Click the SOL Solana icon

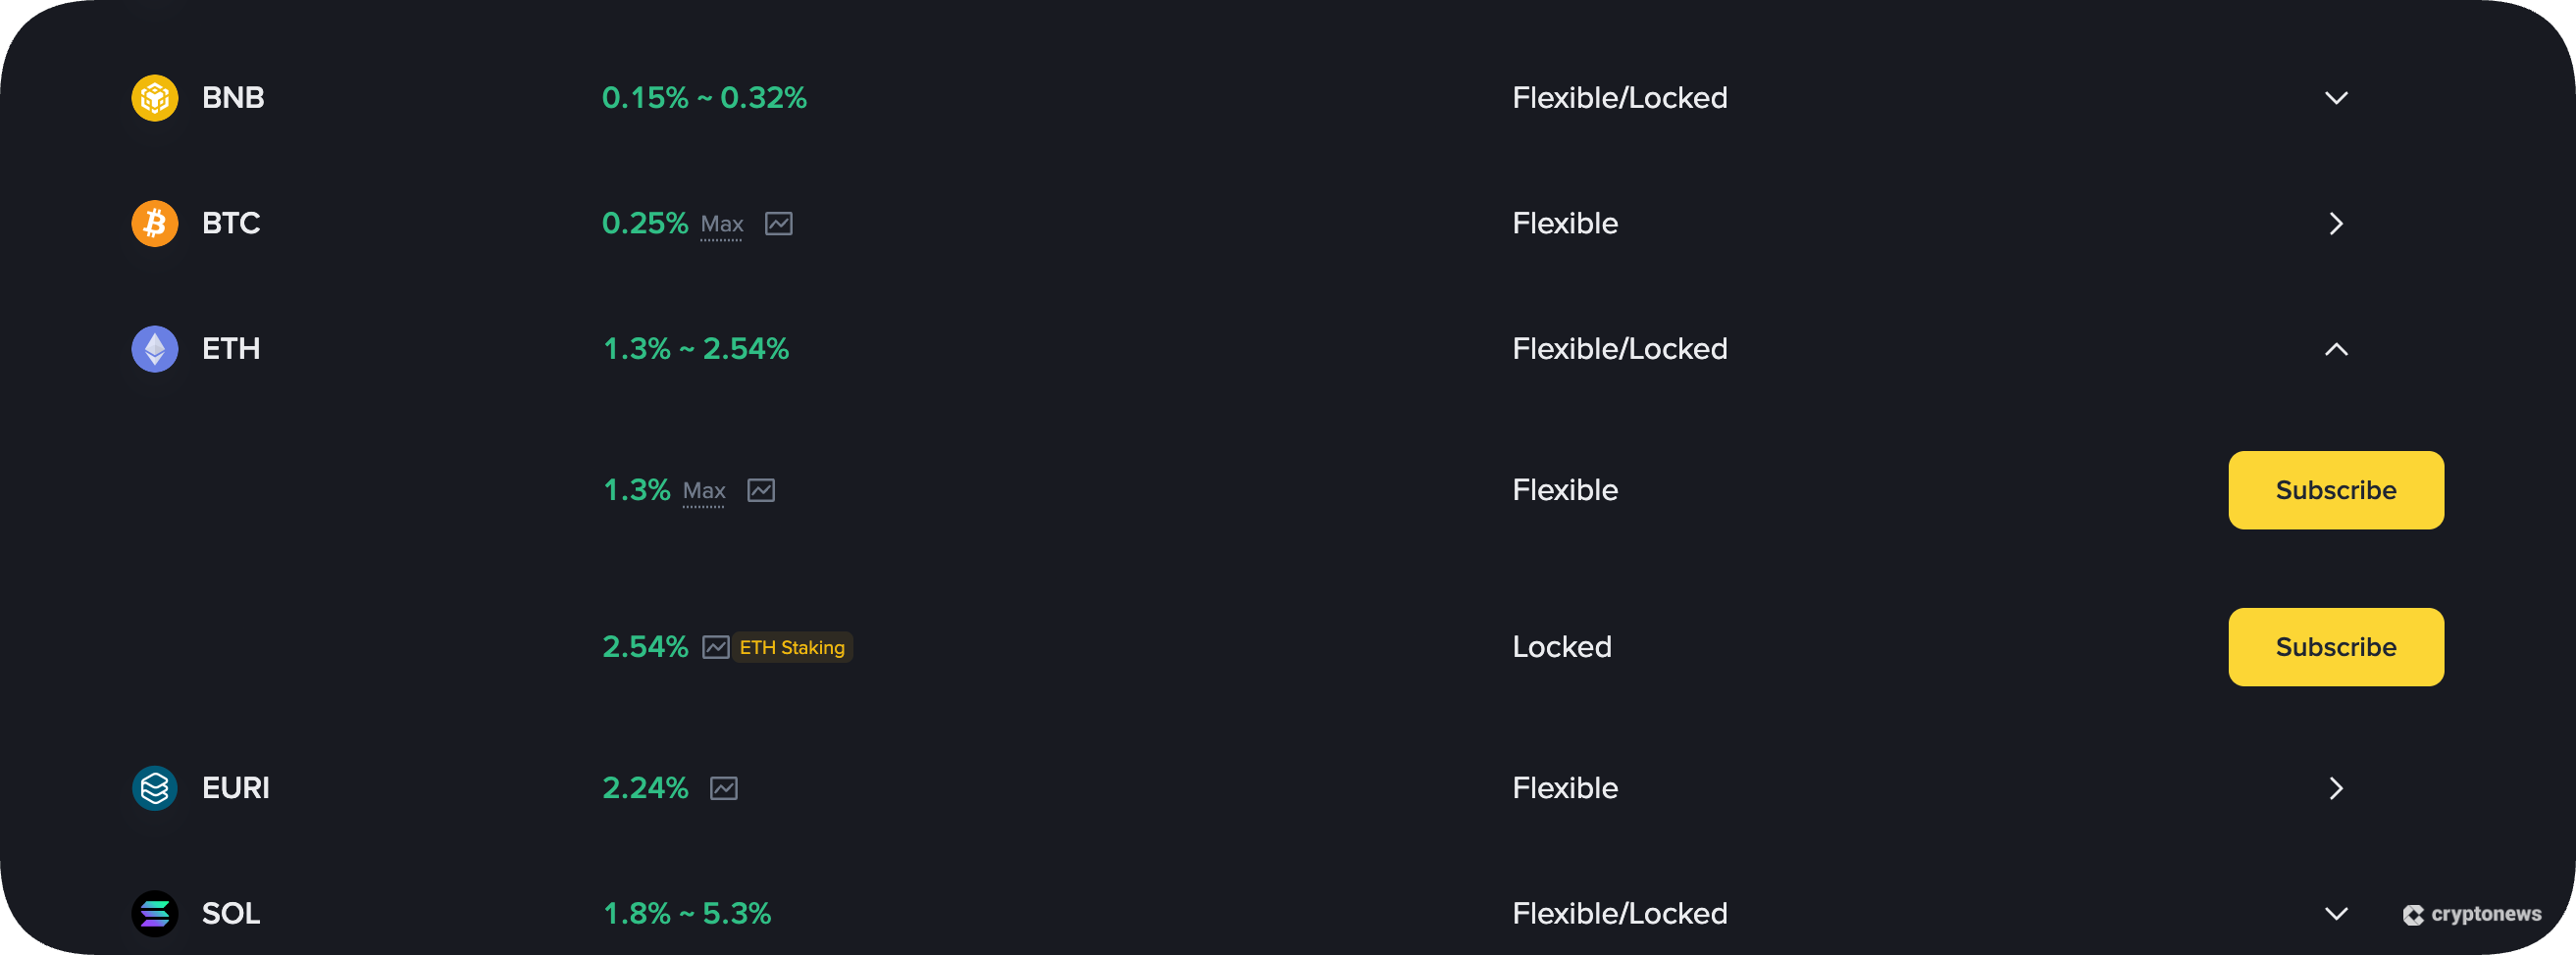pos(154,913)
